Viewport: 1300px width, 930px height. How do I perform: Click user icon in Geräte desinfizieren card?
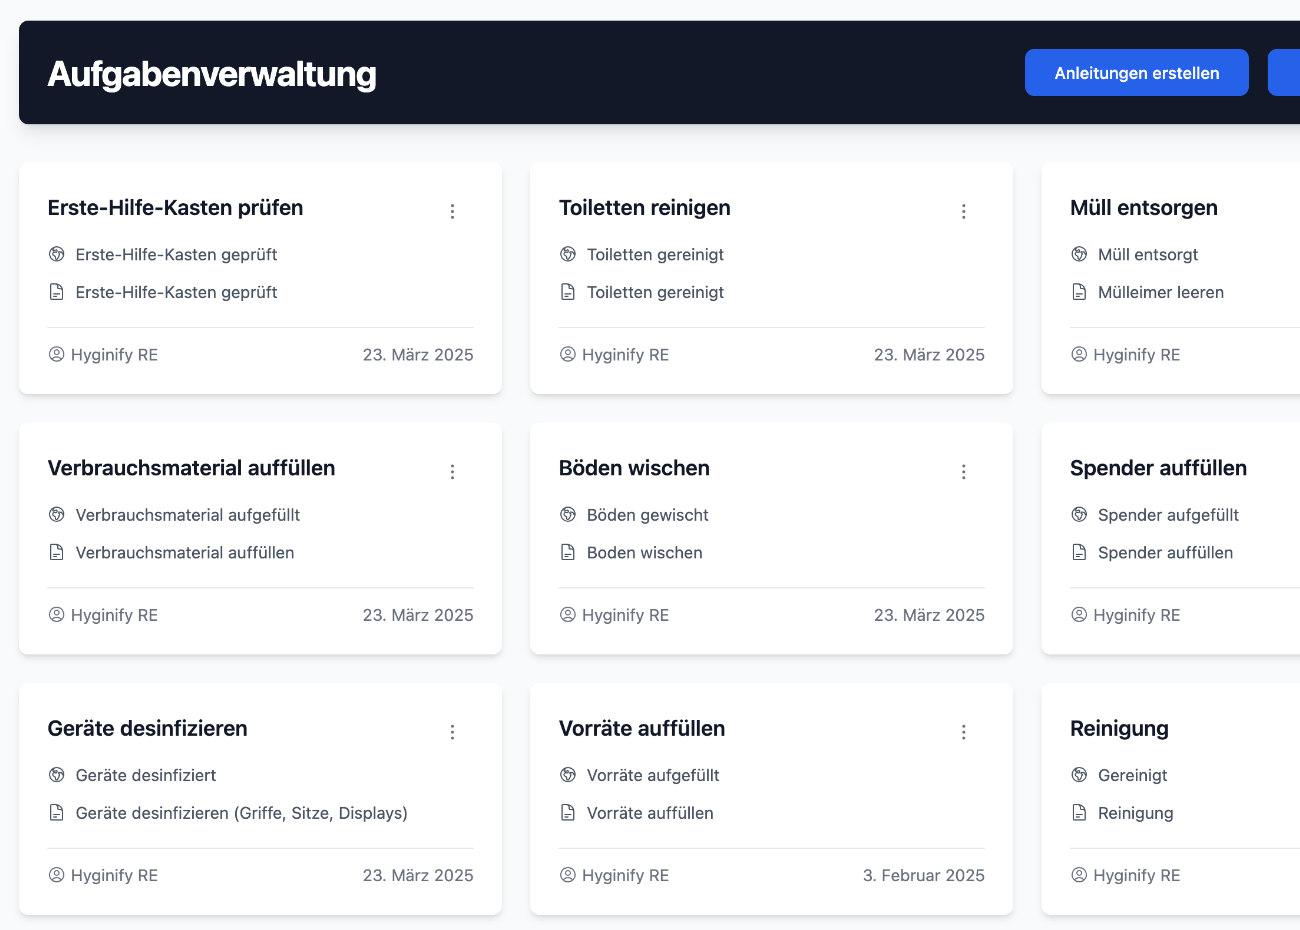click(x=56, y=875)
